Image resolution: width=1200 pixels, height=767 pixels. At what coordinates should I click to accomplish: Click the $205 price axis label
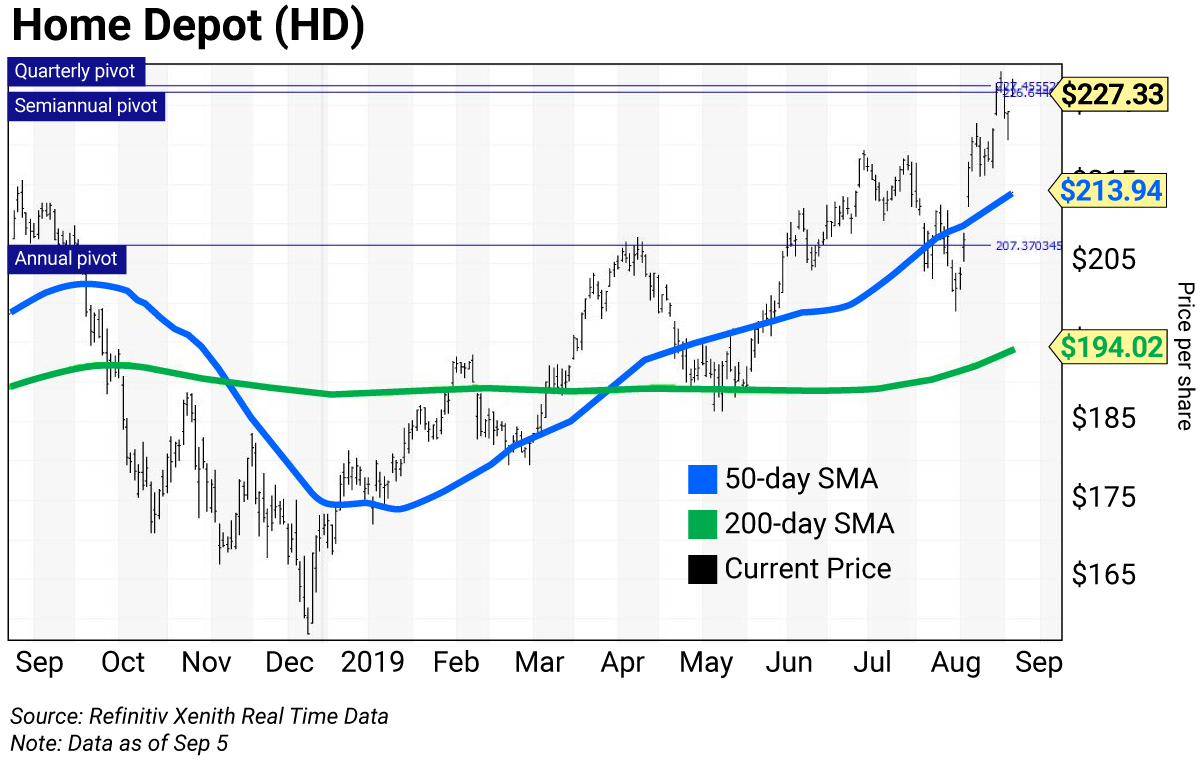coord(1105,260)
